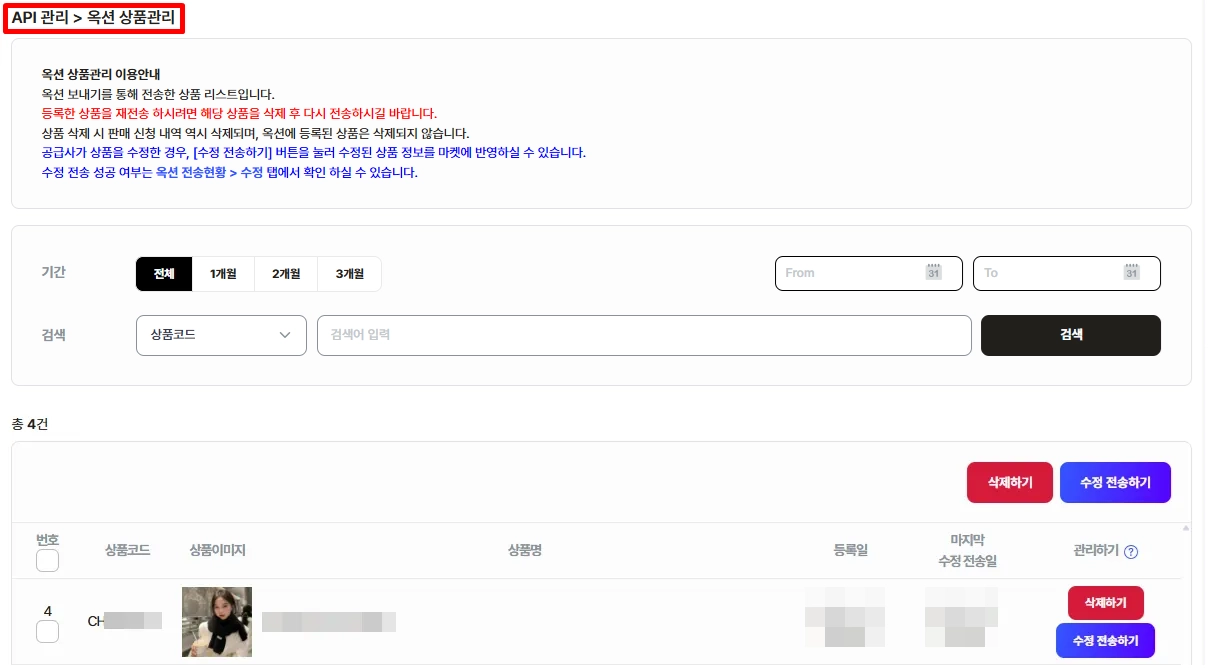Viewport: 1208px width, 669px height.
Task: Open the From date calendar icon
Action: 933,272
